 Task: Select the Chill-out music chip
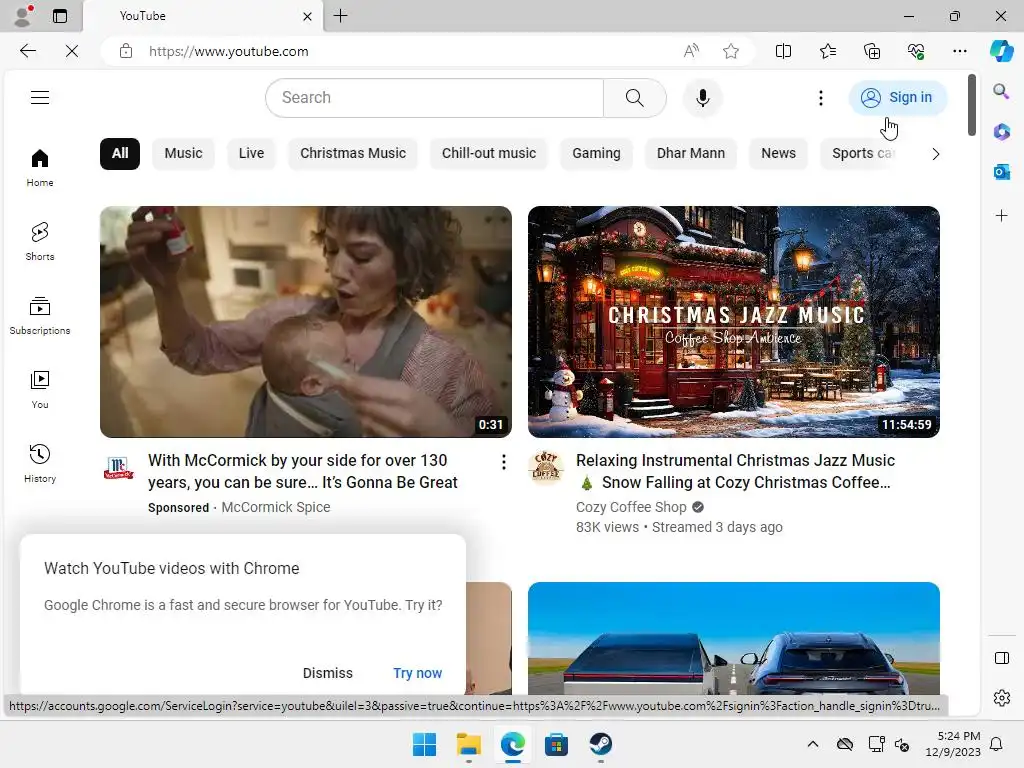[x=488, y=153]
